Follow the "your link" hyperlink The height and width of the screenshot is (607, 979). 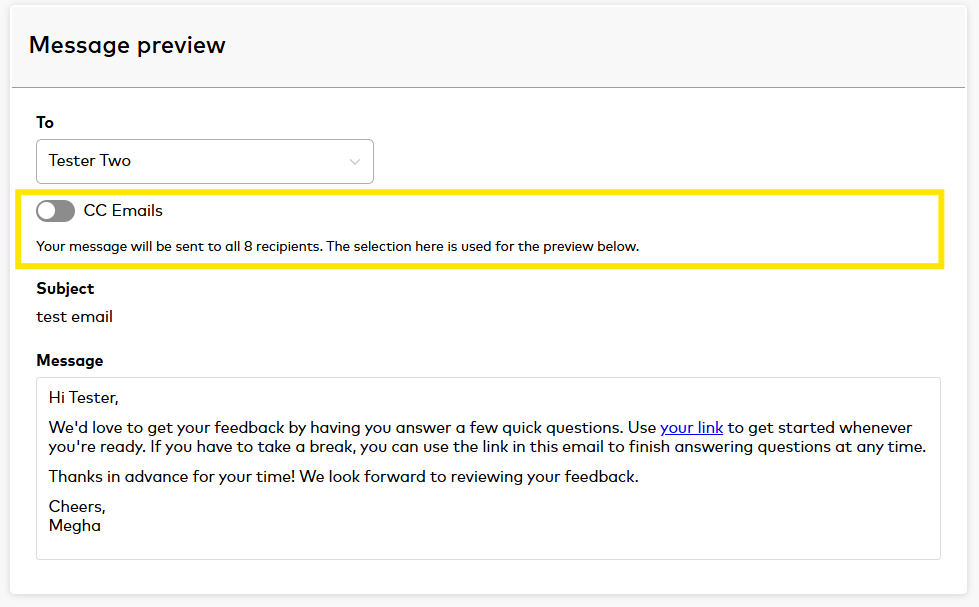click(x=691, y=428)
